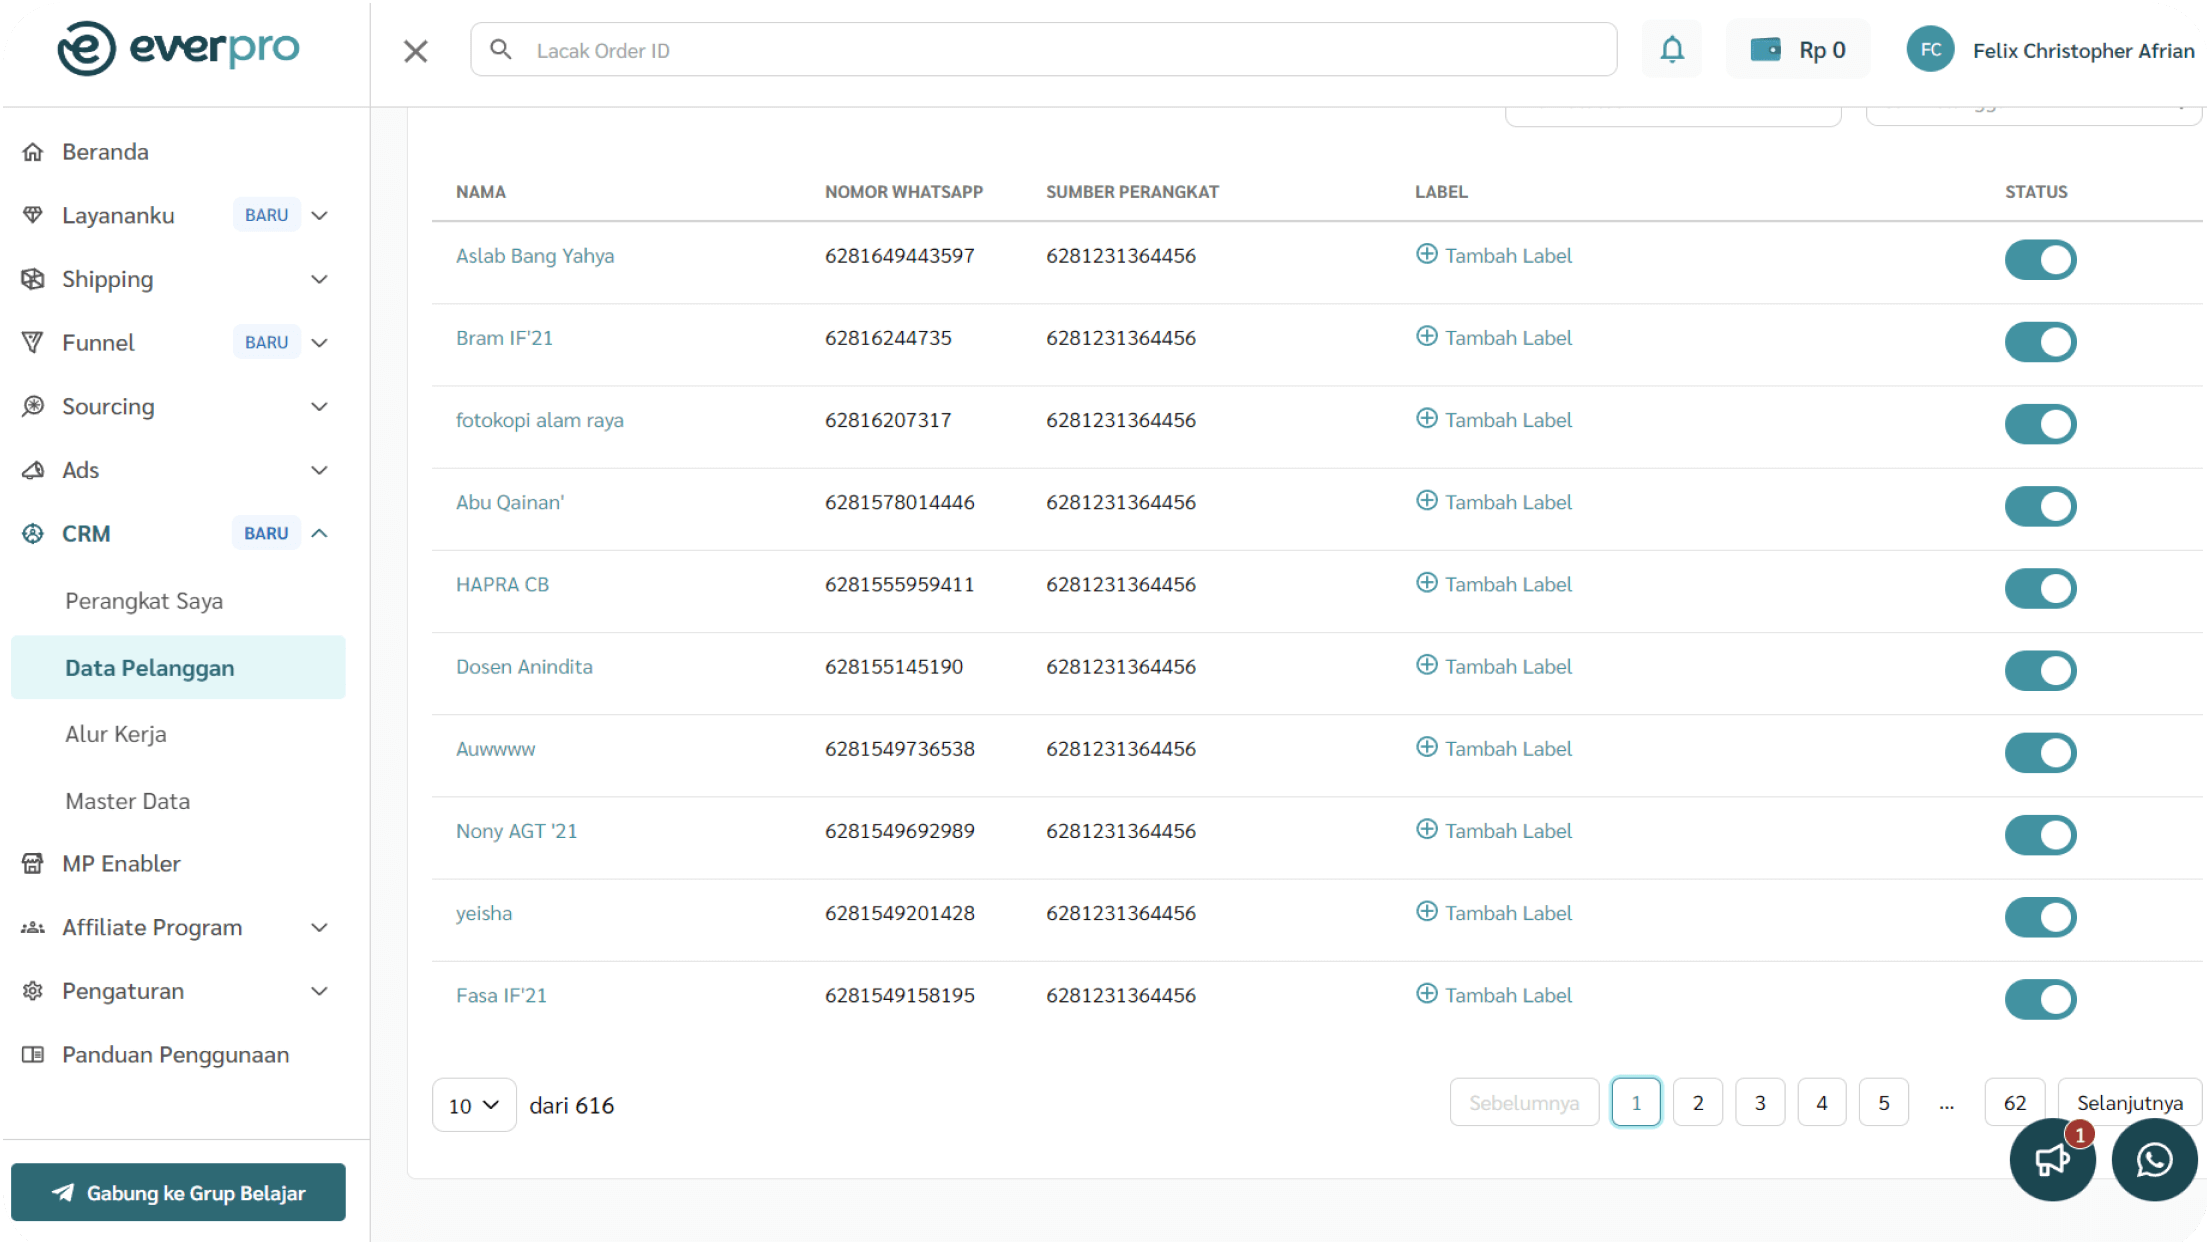Image resolution: width=2207 pixels, height=1251 pixels.
Task: Click the MP Enabler store icon
Action: (x=33, y=863)
